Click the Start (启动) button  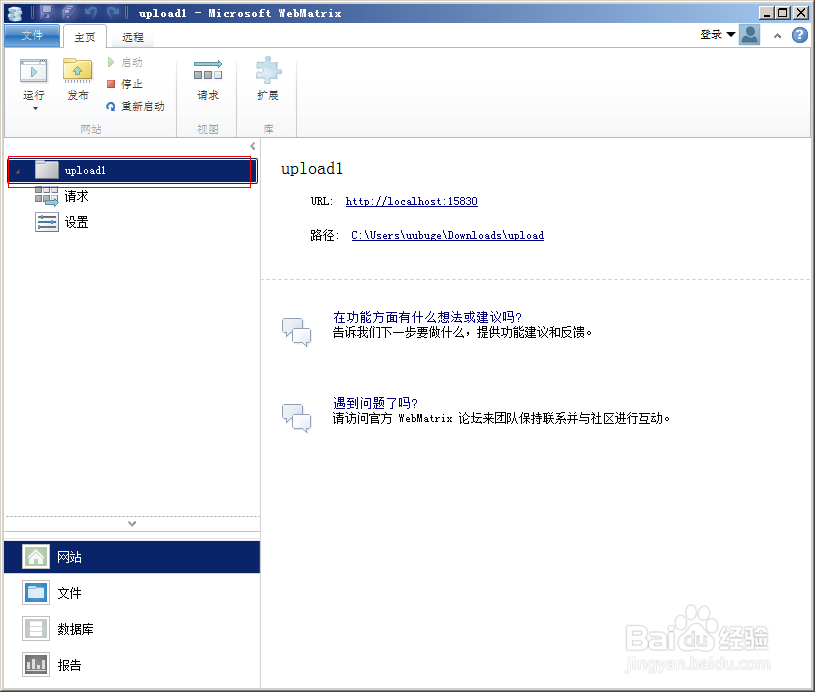125,62
